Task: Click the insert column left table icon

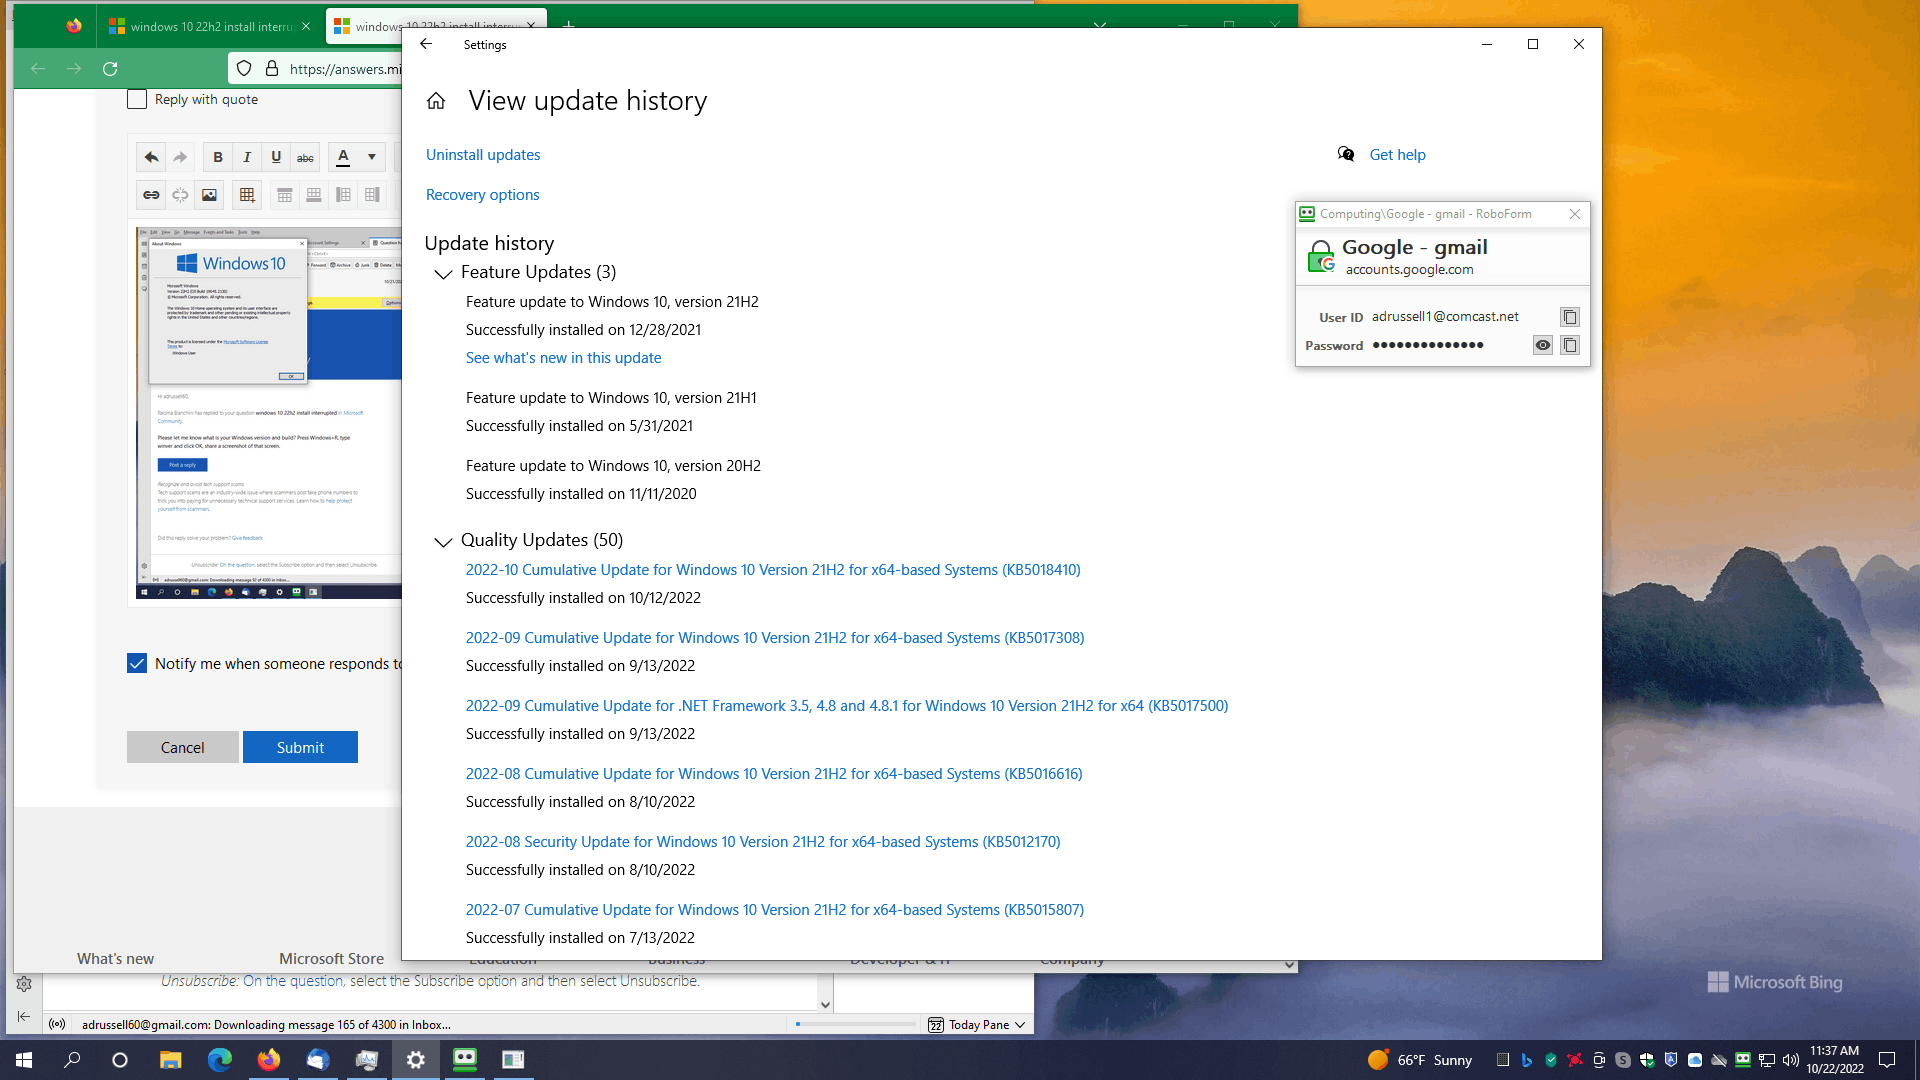Action: pos(343,195)
